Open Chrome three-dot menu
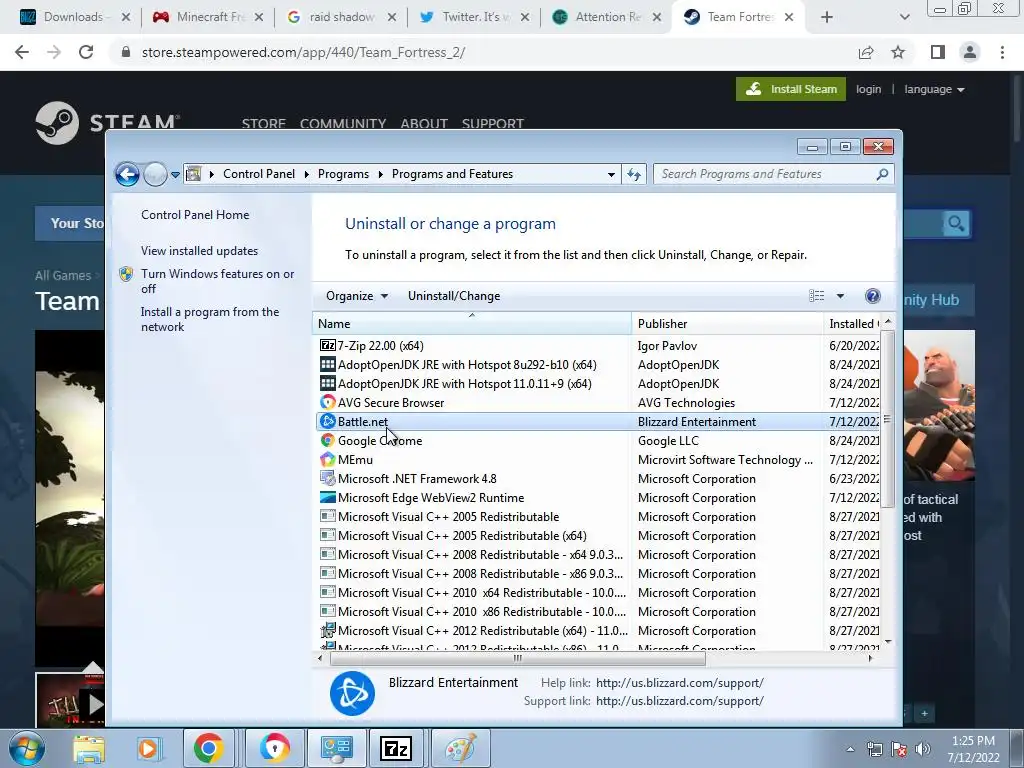 [1002, 52]
